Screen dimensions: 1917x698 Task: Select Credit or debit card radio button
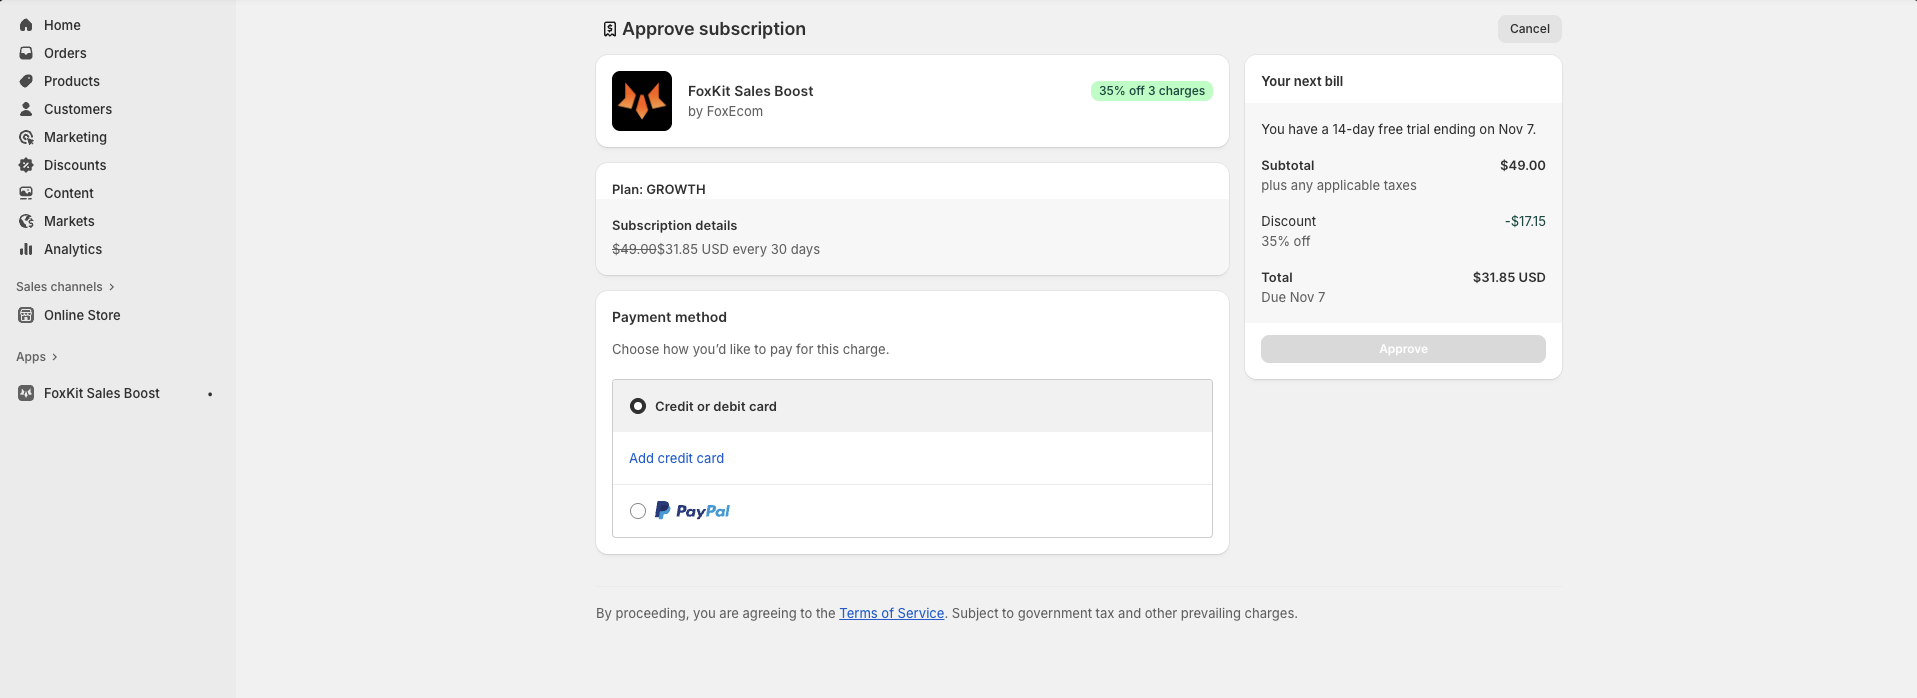click(x=638, y=406)
